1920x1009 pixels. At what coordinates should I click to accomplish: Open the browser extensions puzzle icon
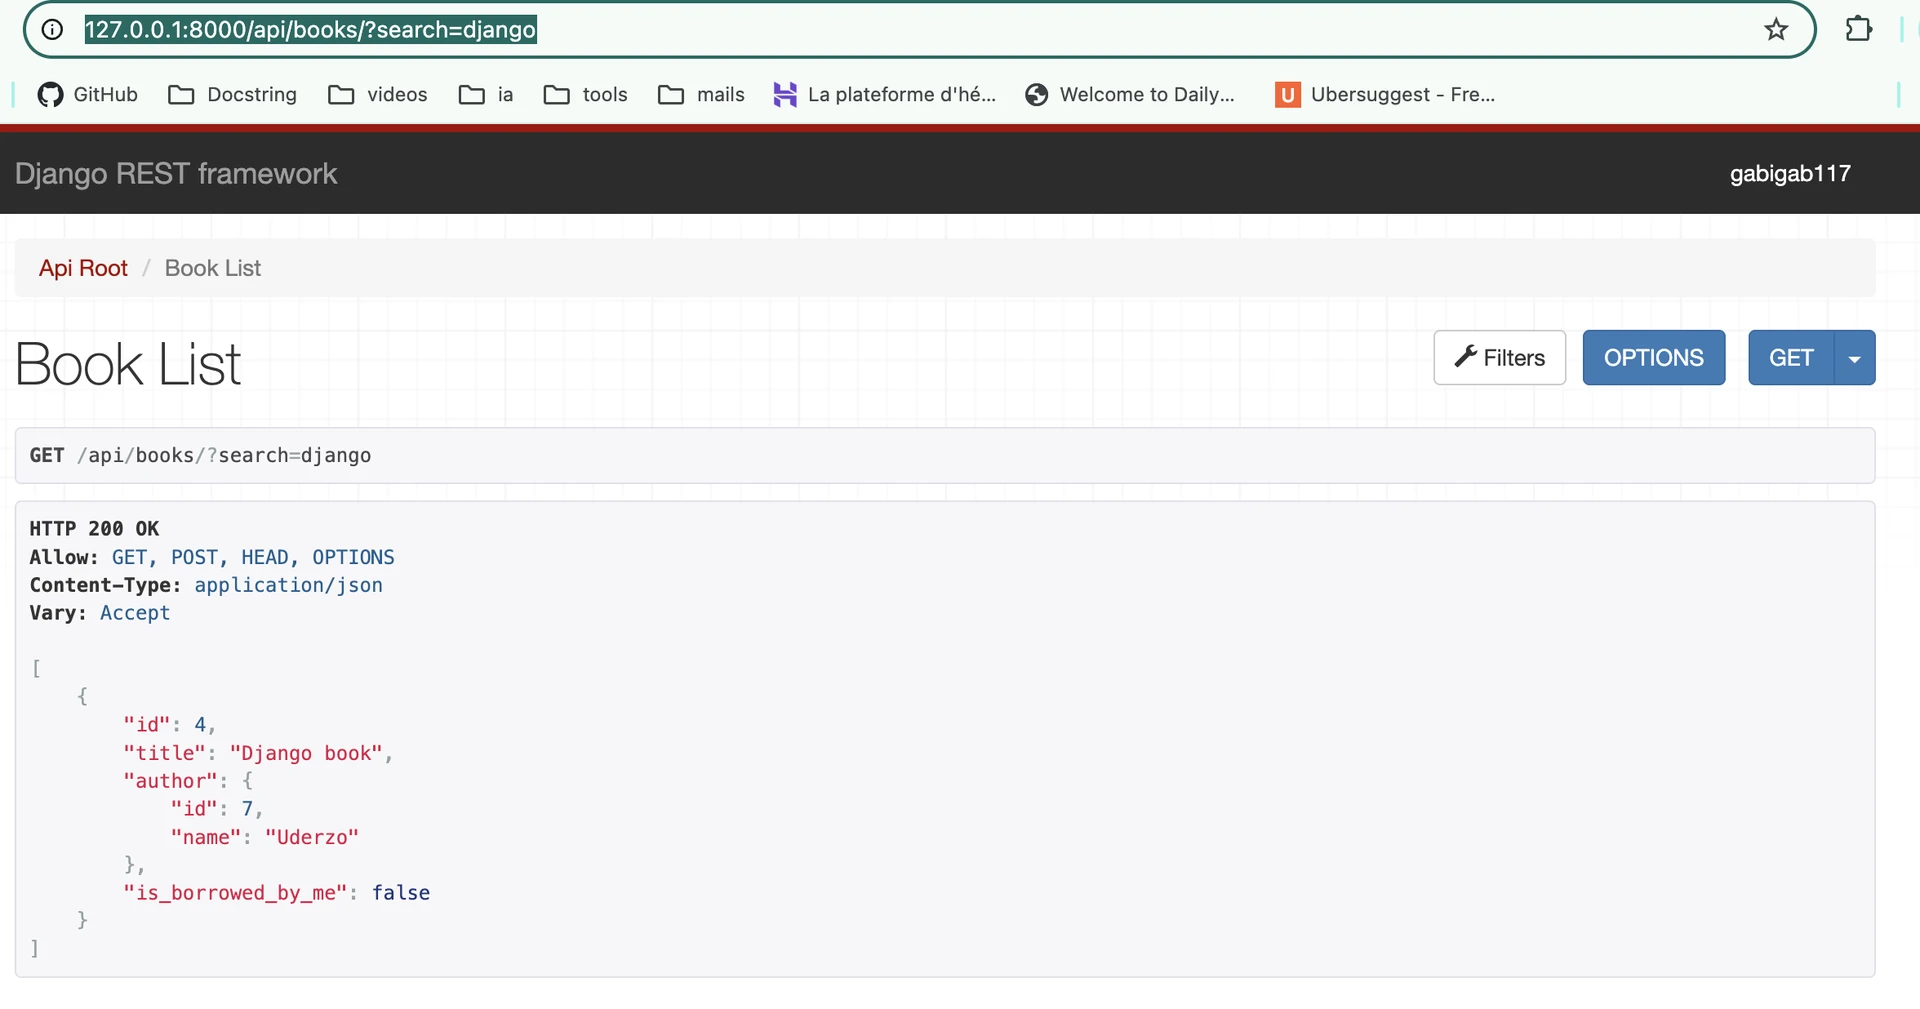(x=1858, y=30)
